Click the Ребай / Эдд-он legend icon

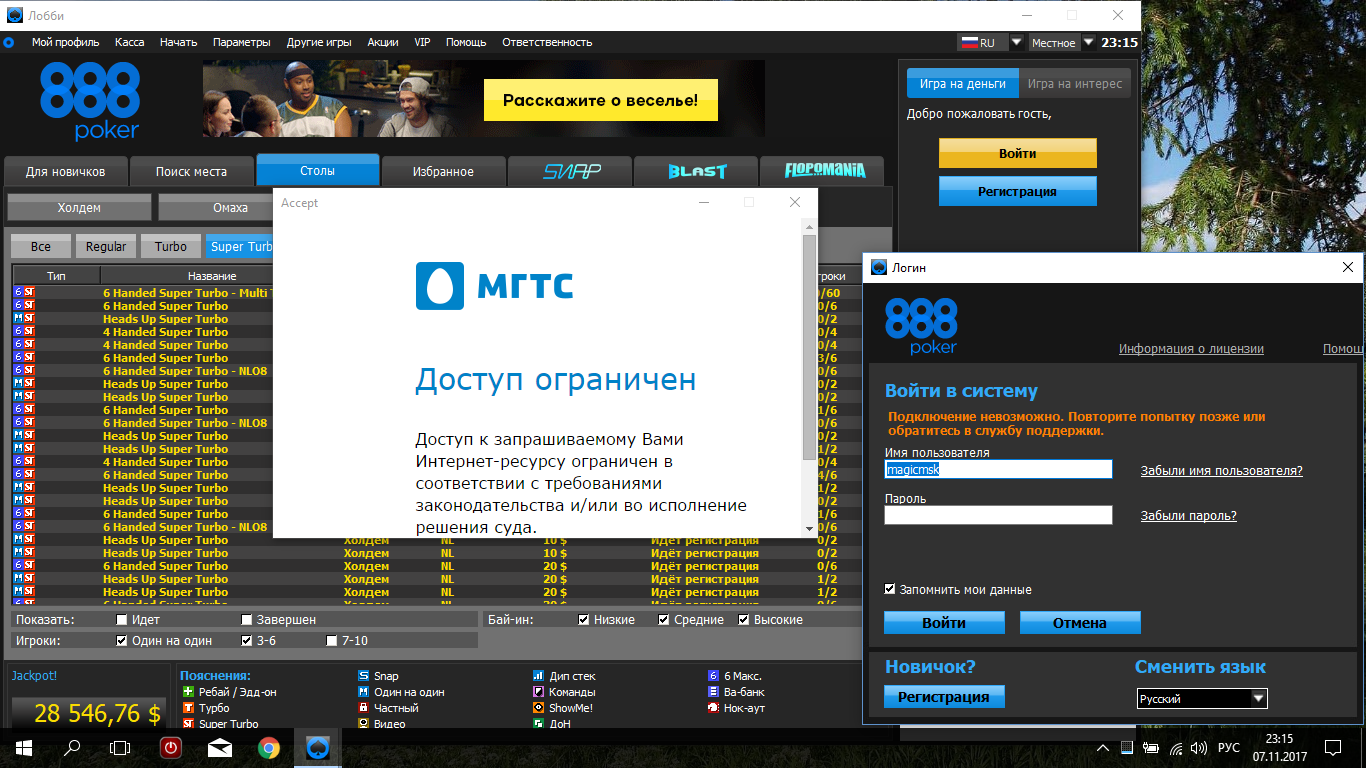[x=187, y=691]
